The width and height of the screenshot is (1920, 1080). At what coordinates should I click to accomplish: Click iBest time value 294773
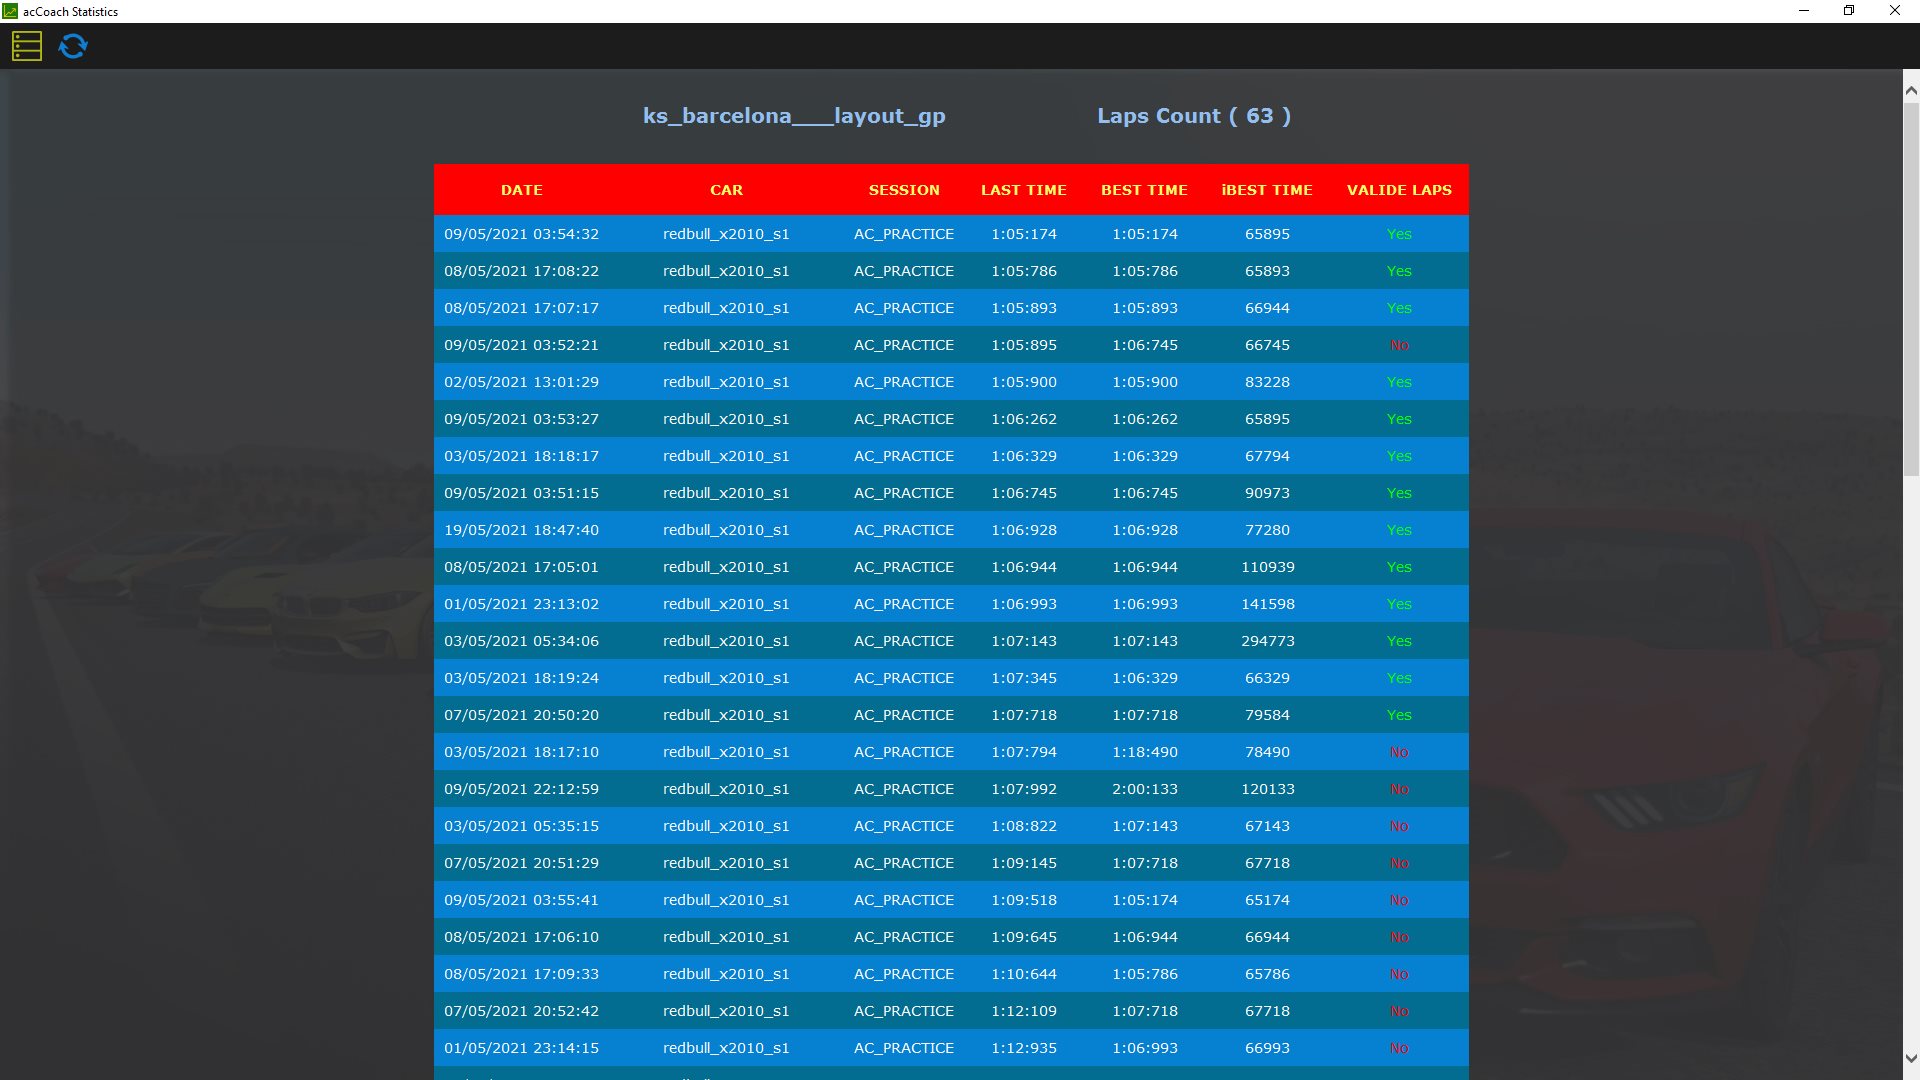coord(1267,641)
